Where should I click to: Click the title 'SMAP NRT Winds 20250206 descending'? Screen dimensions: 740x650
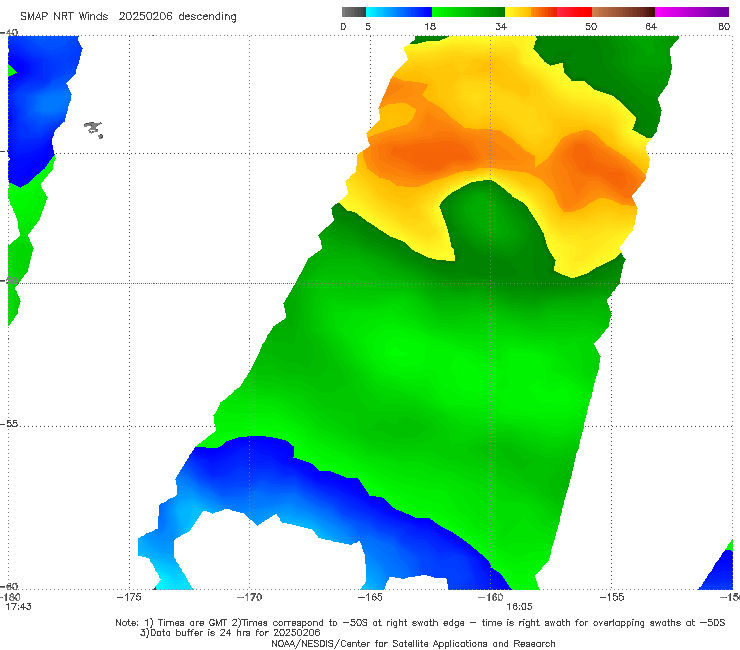click(x=128, y=17)
